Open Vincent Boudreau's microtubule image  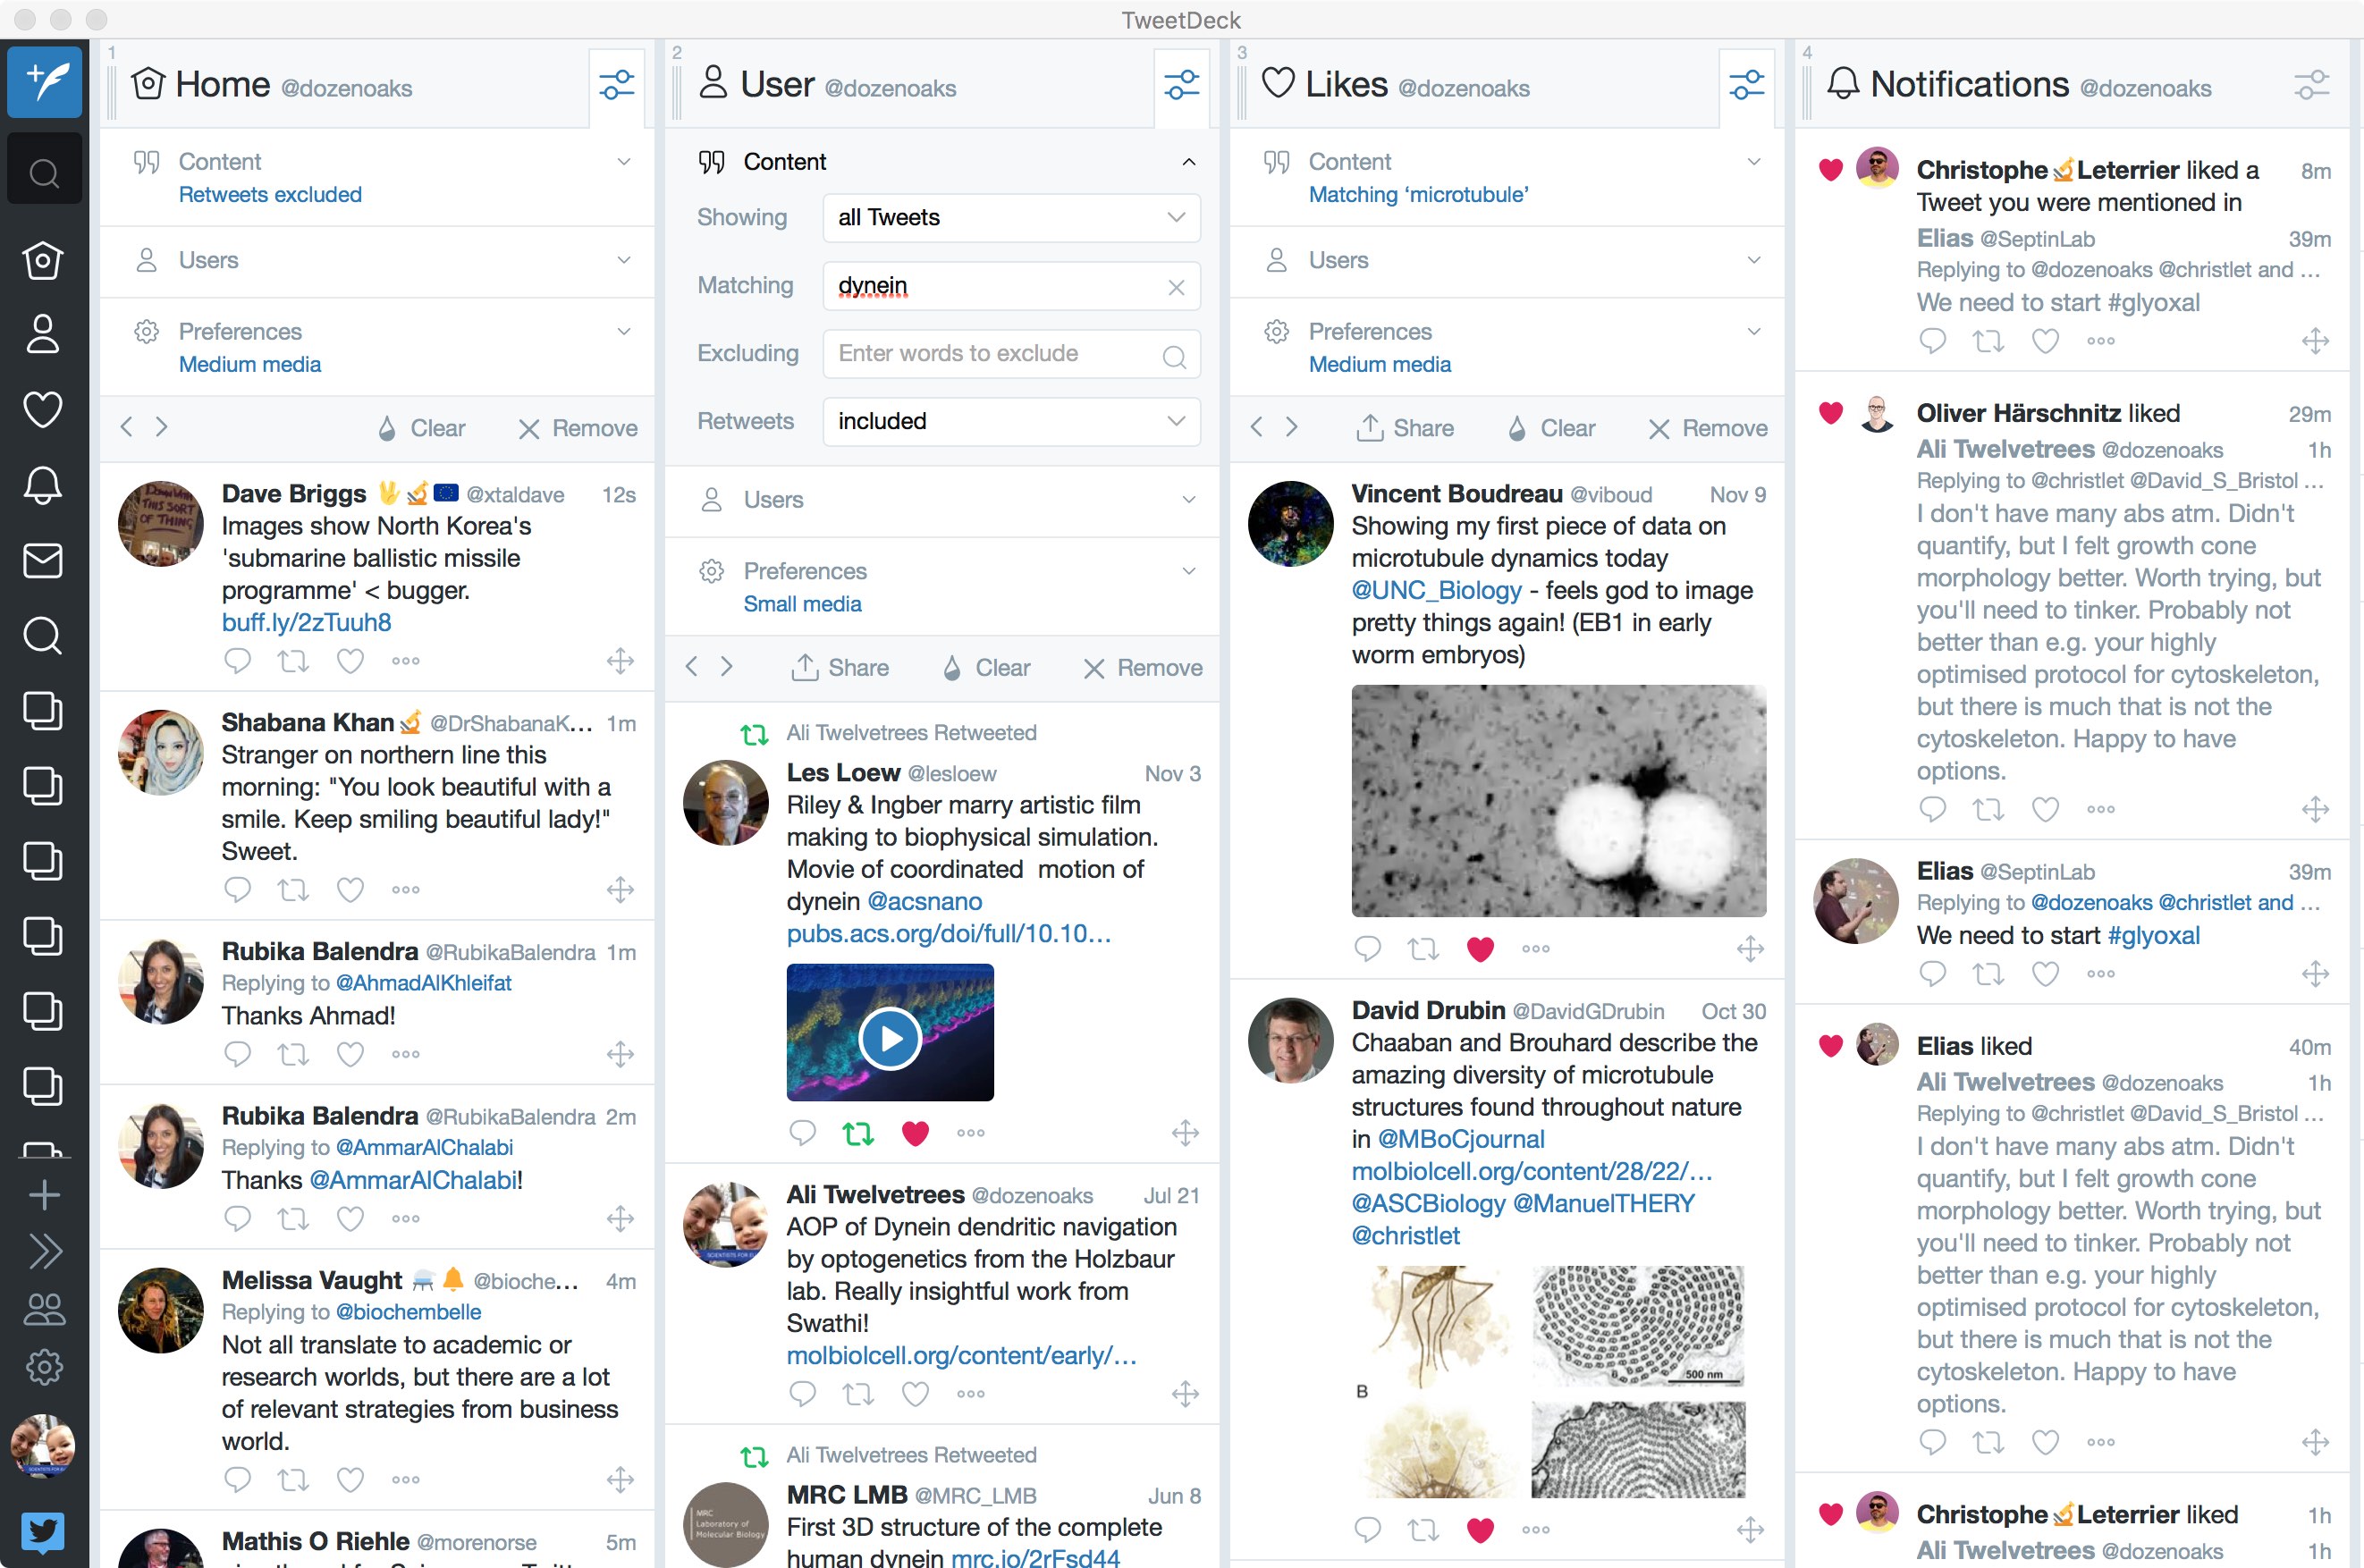(1558, 800)
